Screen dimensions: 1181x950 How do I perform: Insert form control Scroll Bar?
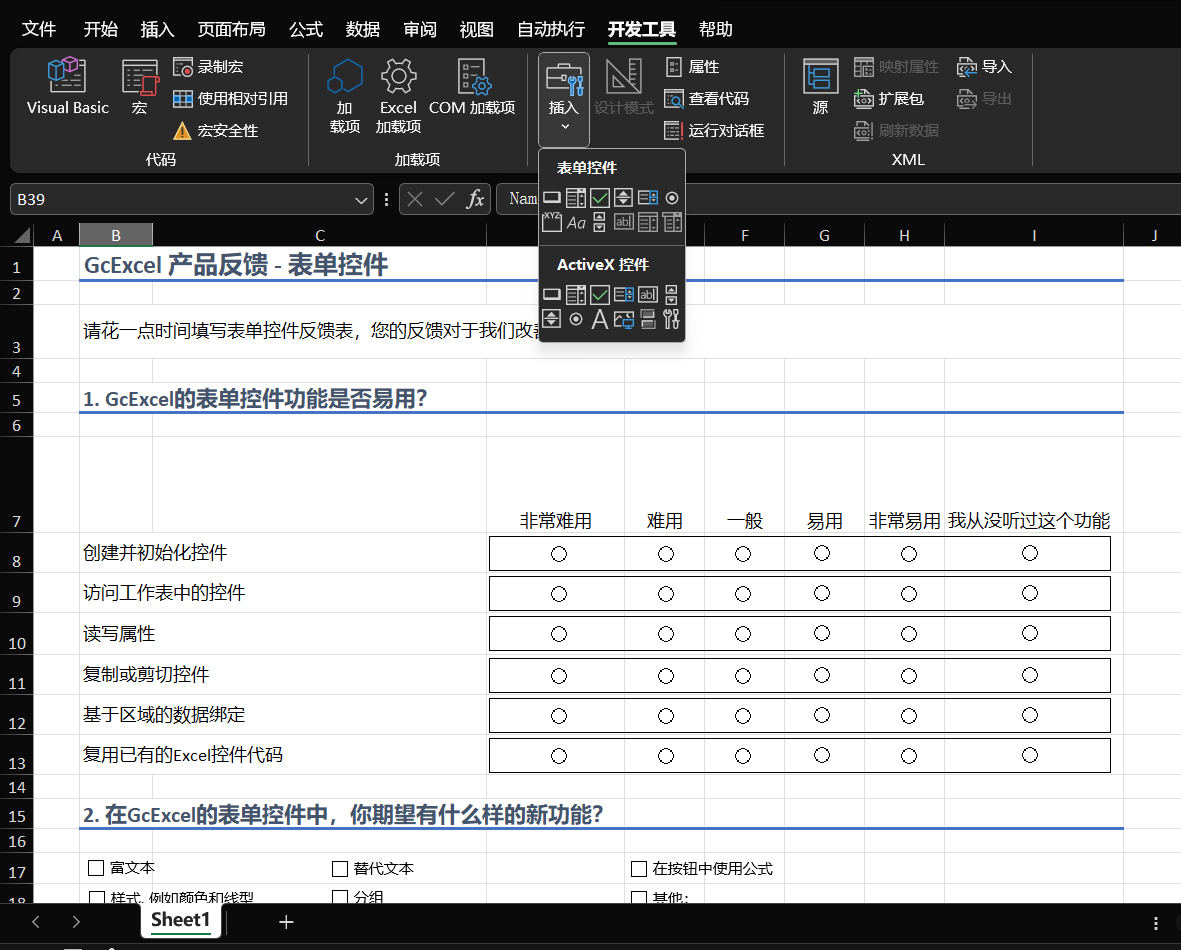[600, 222]
